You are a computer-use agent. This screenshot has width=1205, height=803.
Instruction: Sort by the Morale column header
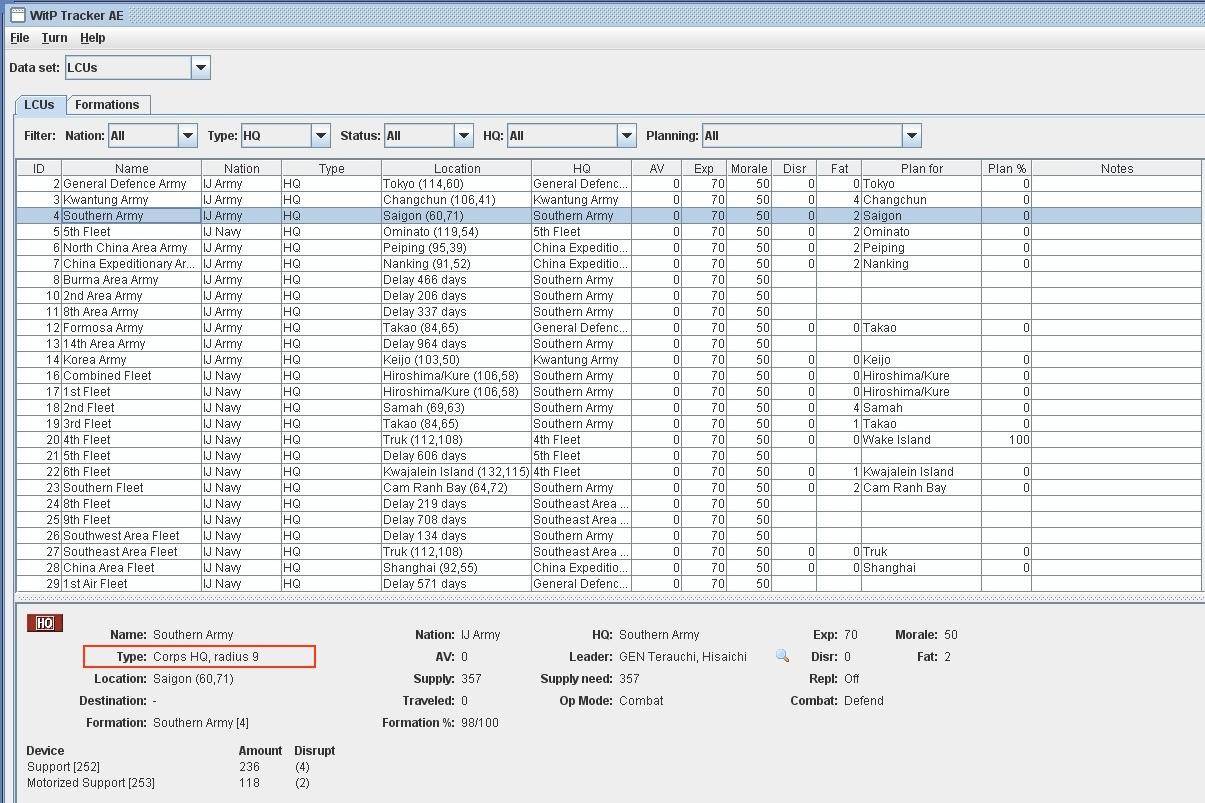coord(748,168)
